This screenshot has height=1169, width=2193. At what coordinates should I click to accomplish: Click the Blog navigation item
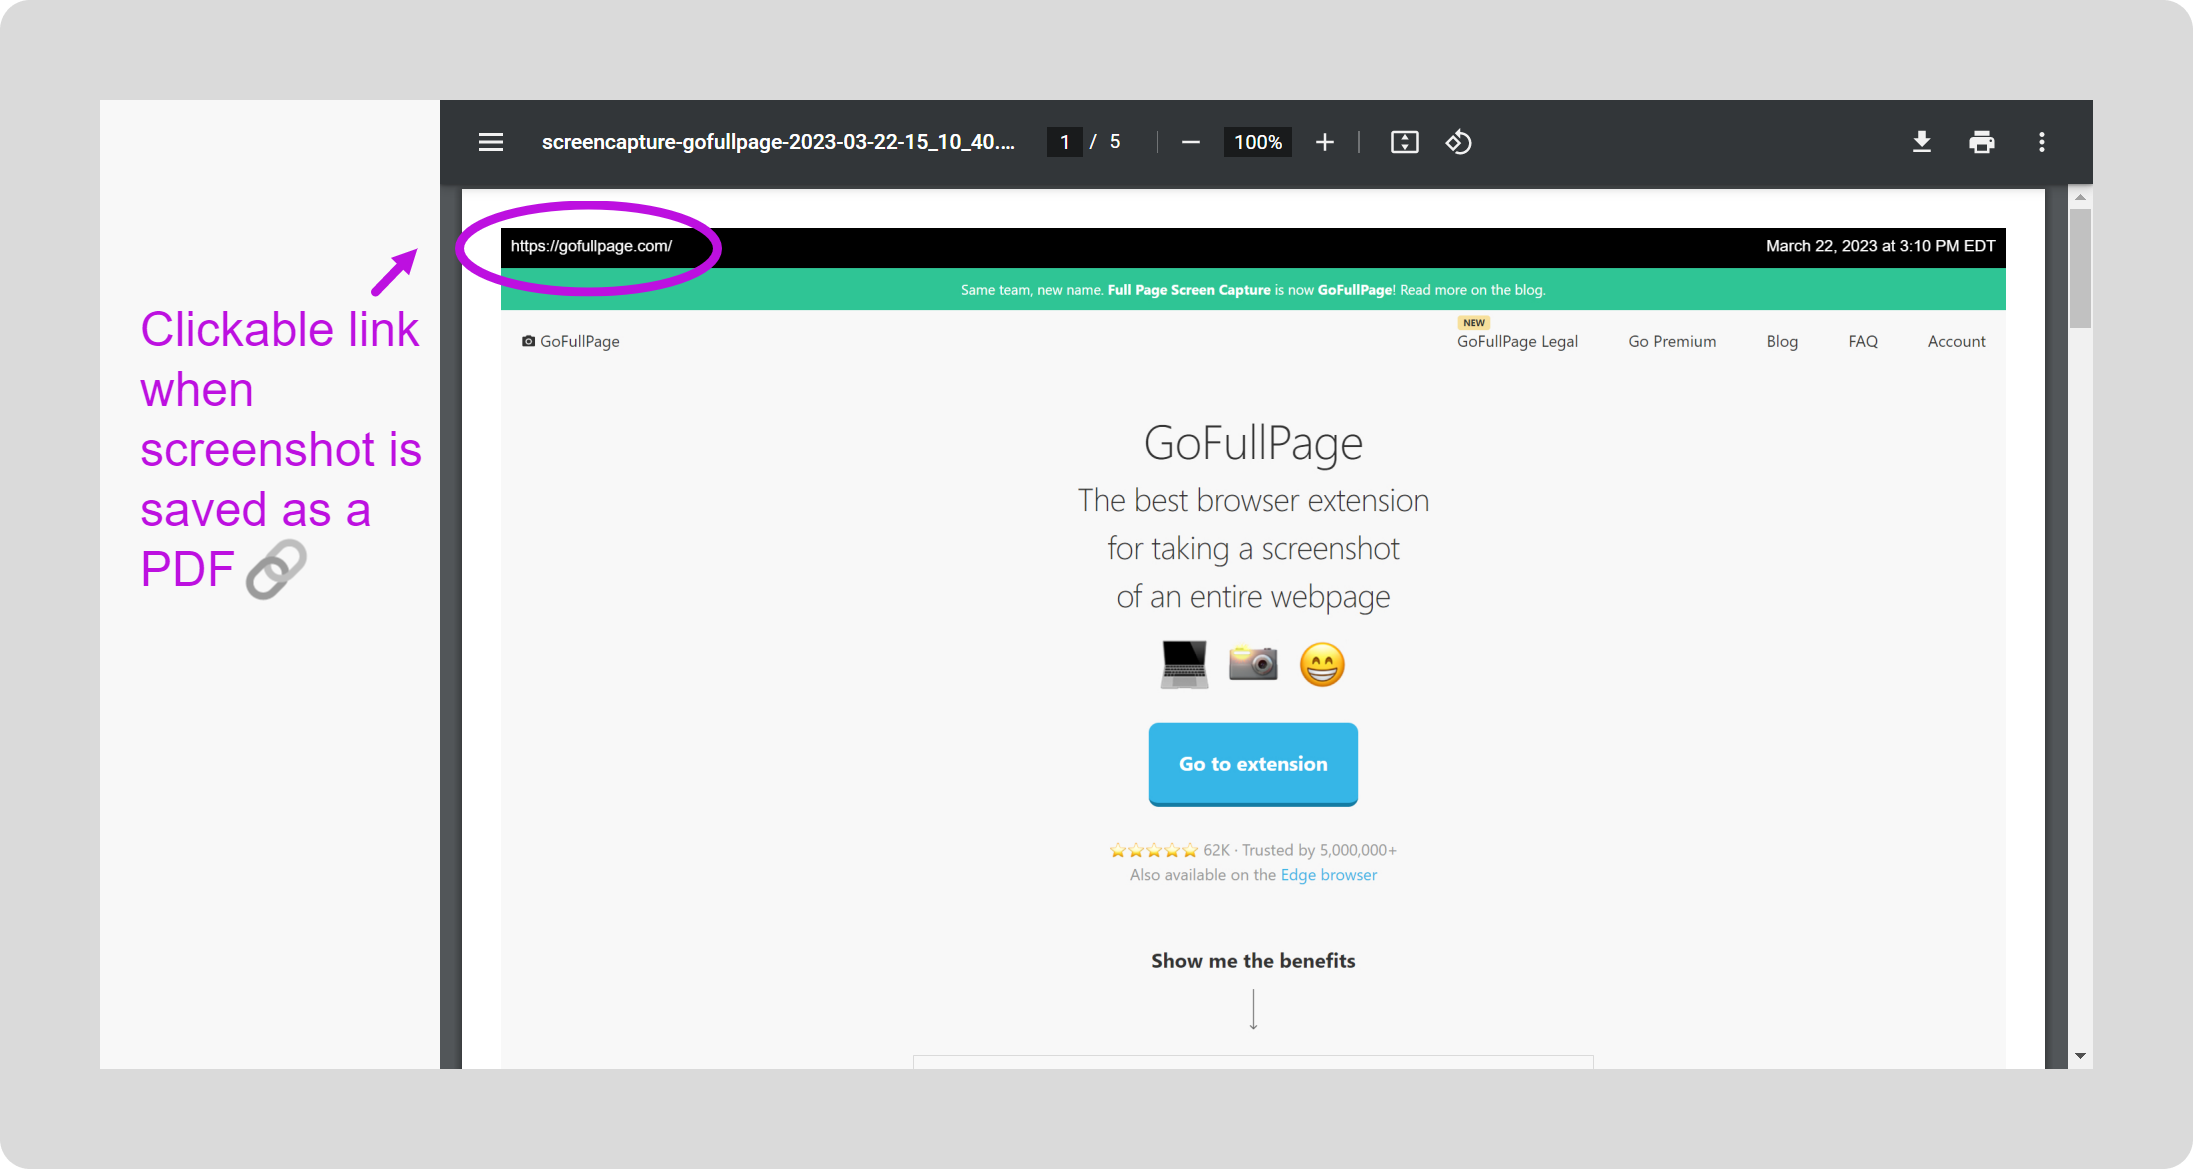(1782, 341)
